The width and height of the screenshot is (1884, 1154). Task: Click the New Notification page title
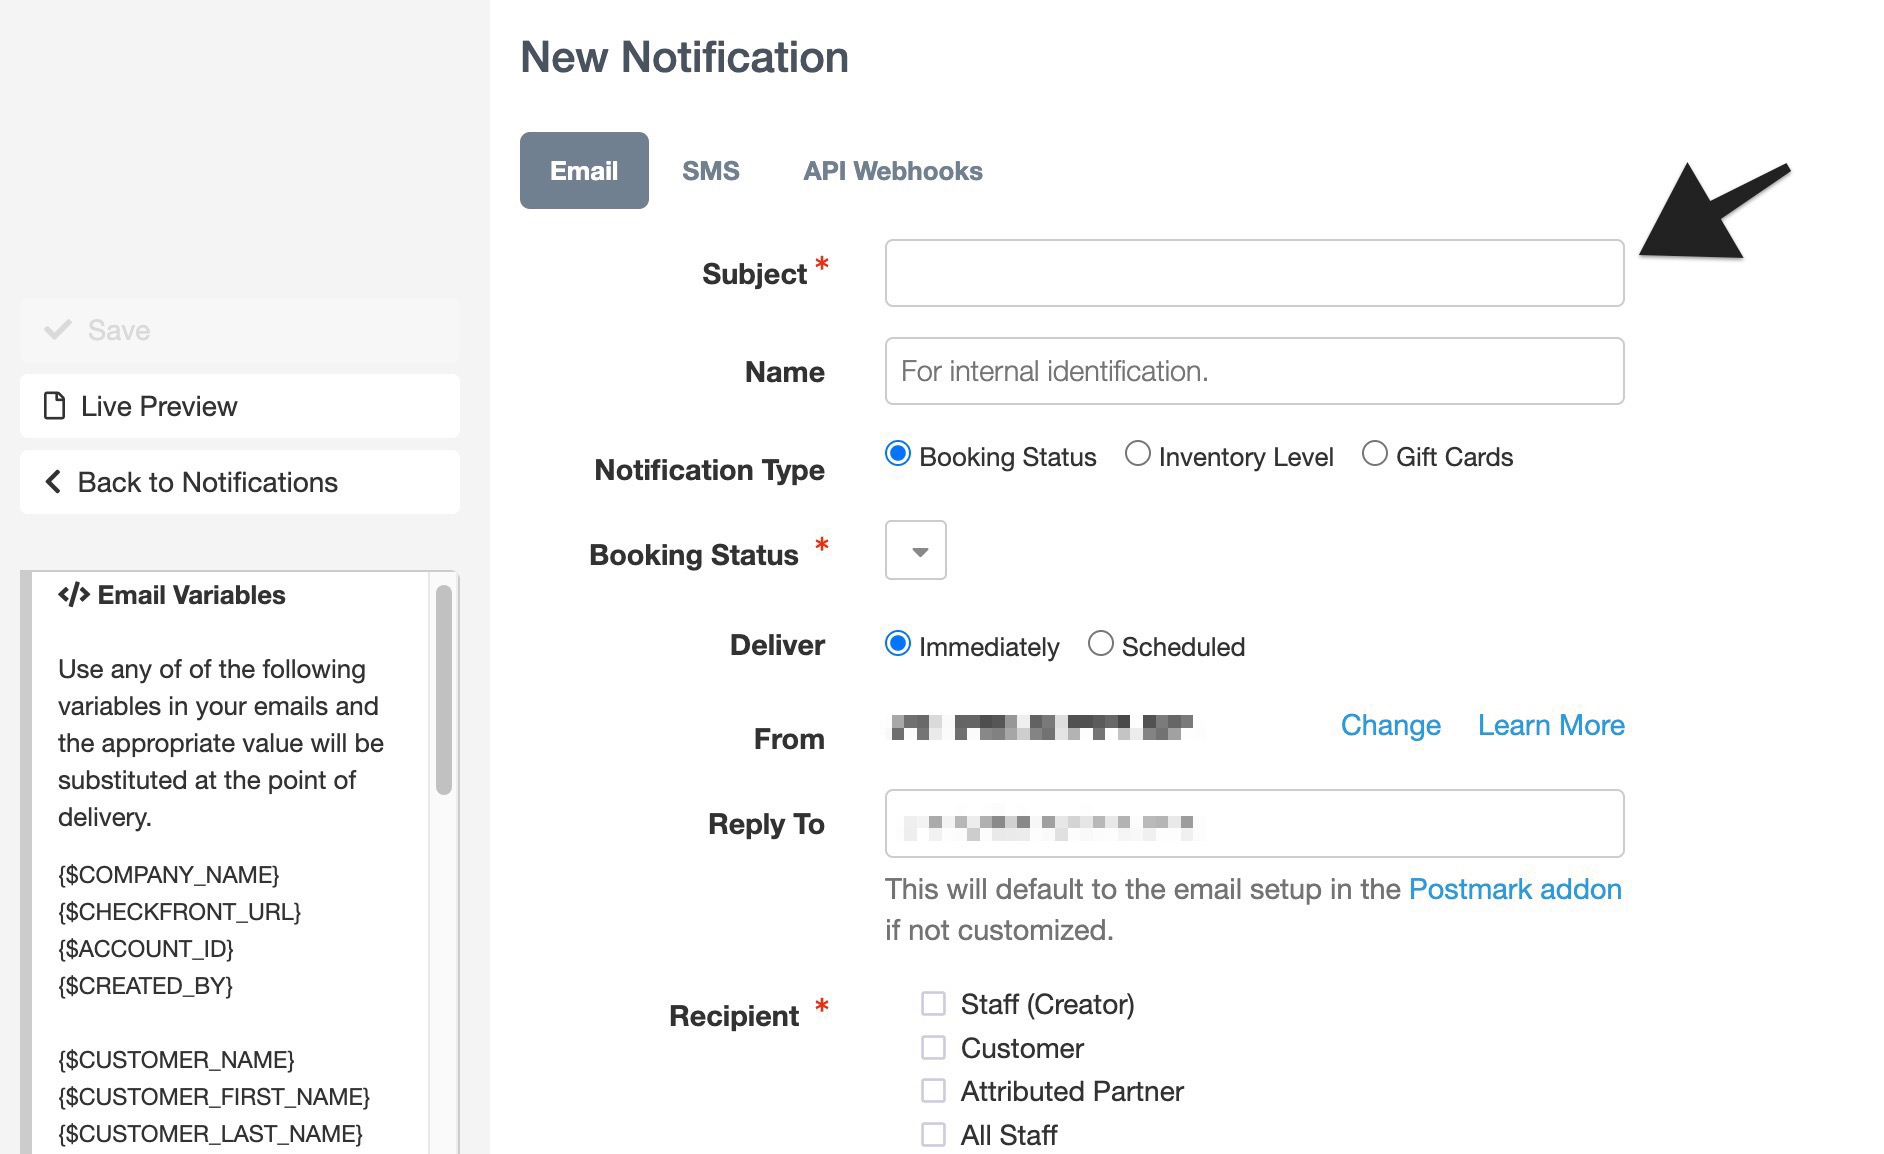point(684,57)
